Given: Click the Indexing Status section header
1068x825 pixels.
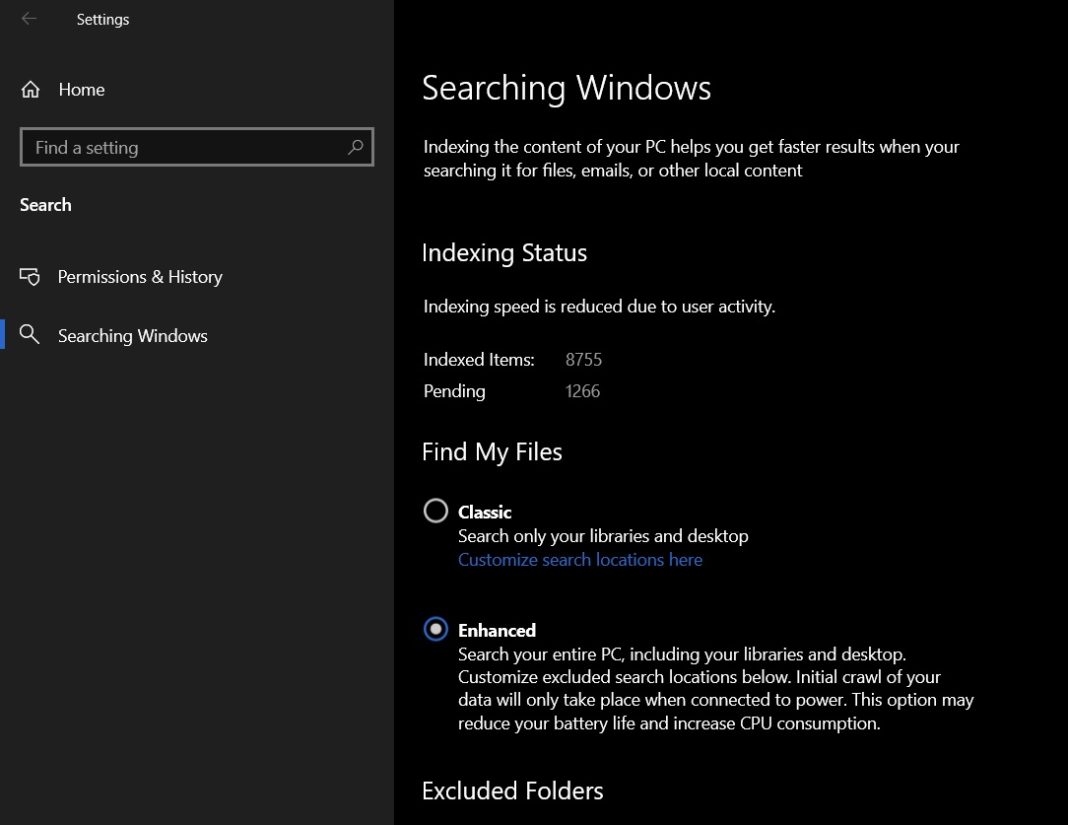Looking at the screenshot, I should (x=504, y=253).
